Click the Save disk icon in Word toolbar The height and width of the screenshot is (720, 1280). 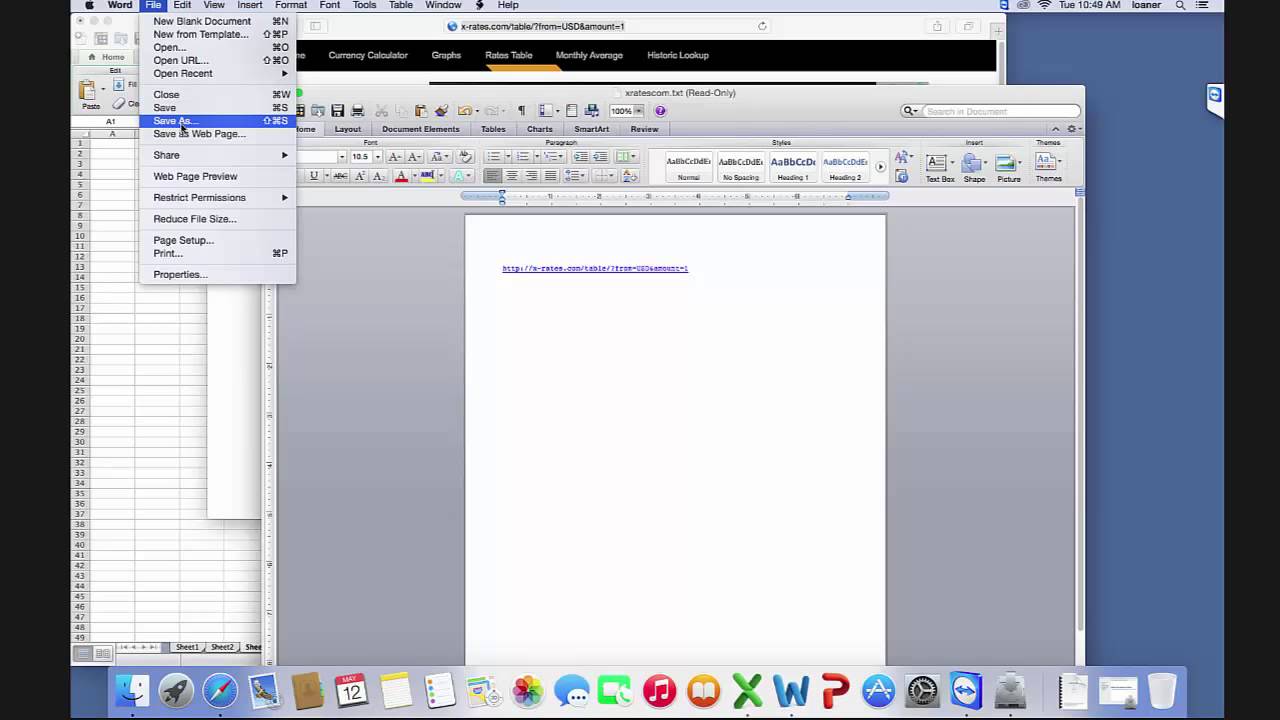click(x=338, y=111)
